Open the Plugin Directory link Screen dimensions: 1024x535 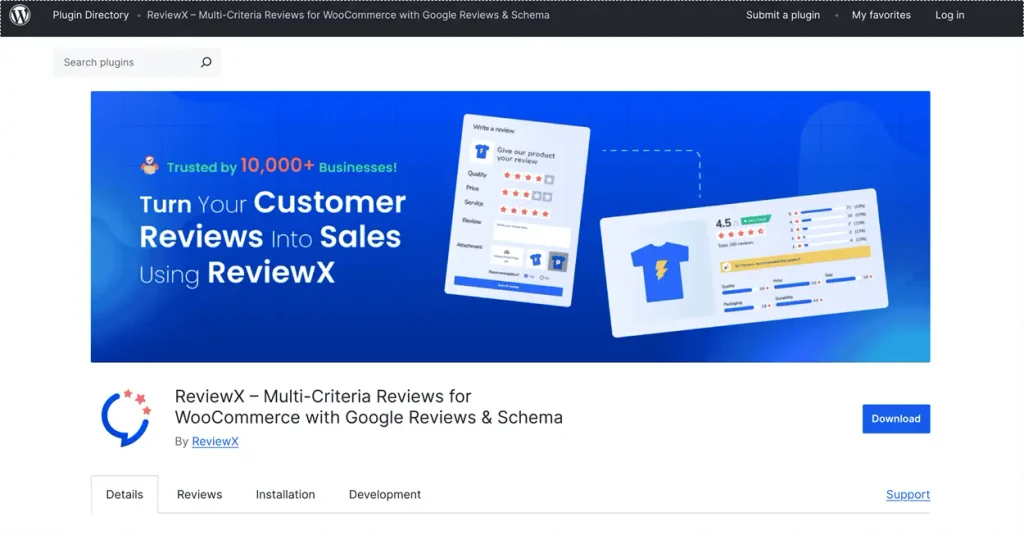point(91,15)
